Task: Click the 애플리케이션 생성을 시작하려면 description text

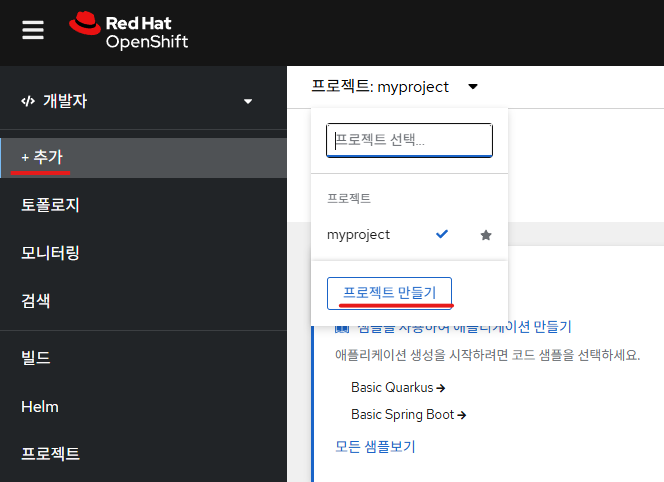Action: click(487, 355)
